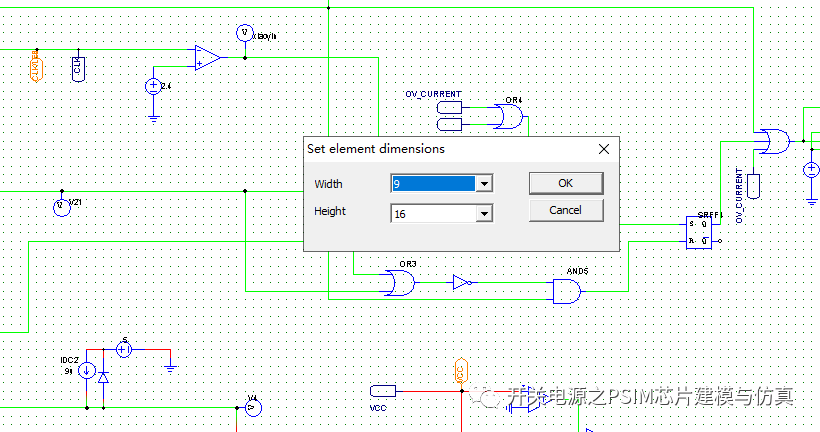This screenshot has width=820, height=432.
Task: Open the Height dropdown arrow
Action: (484, 213)
